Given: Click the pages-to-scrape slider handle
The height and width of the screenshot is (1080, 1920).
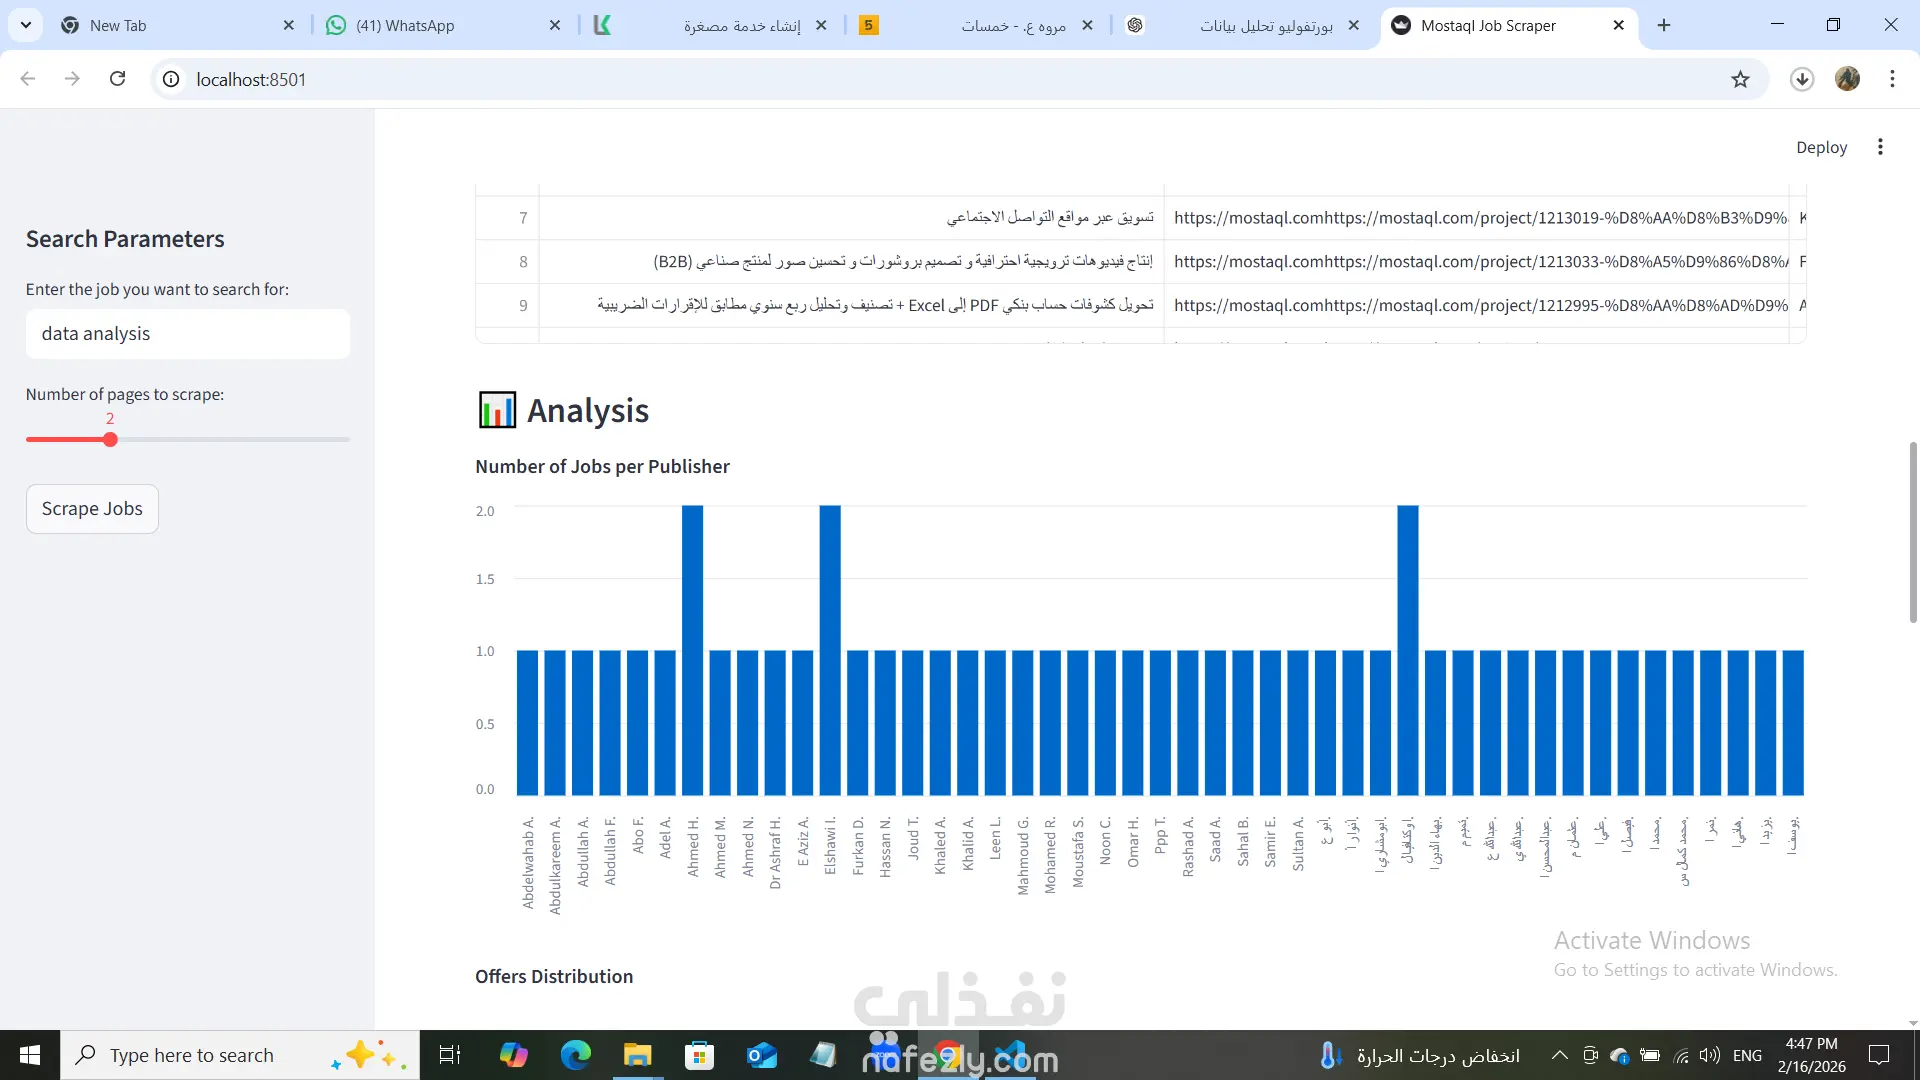Looking at the screenshot, I should click(x=110, y=439).
